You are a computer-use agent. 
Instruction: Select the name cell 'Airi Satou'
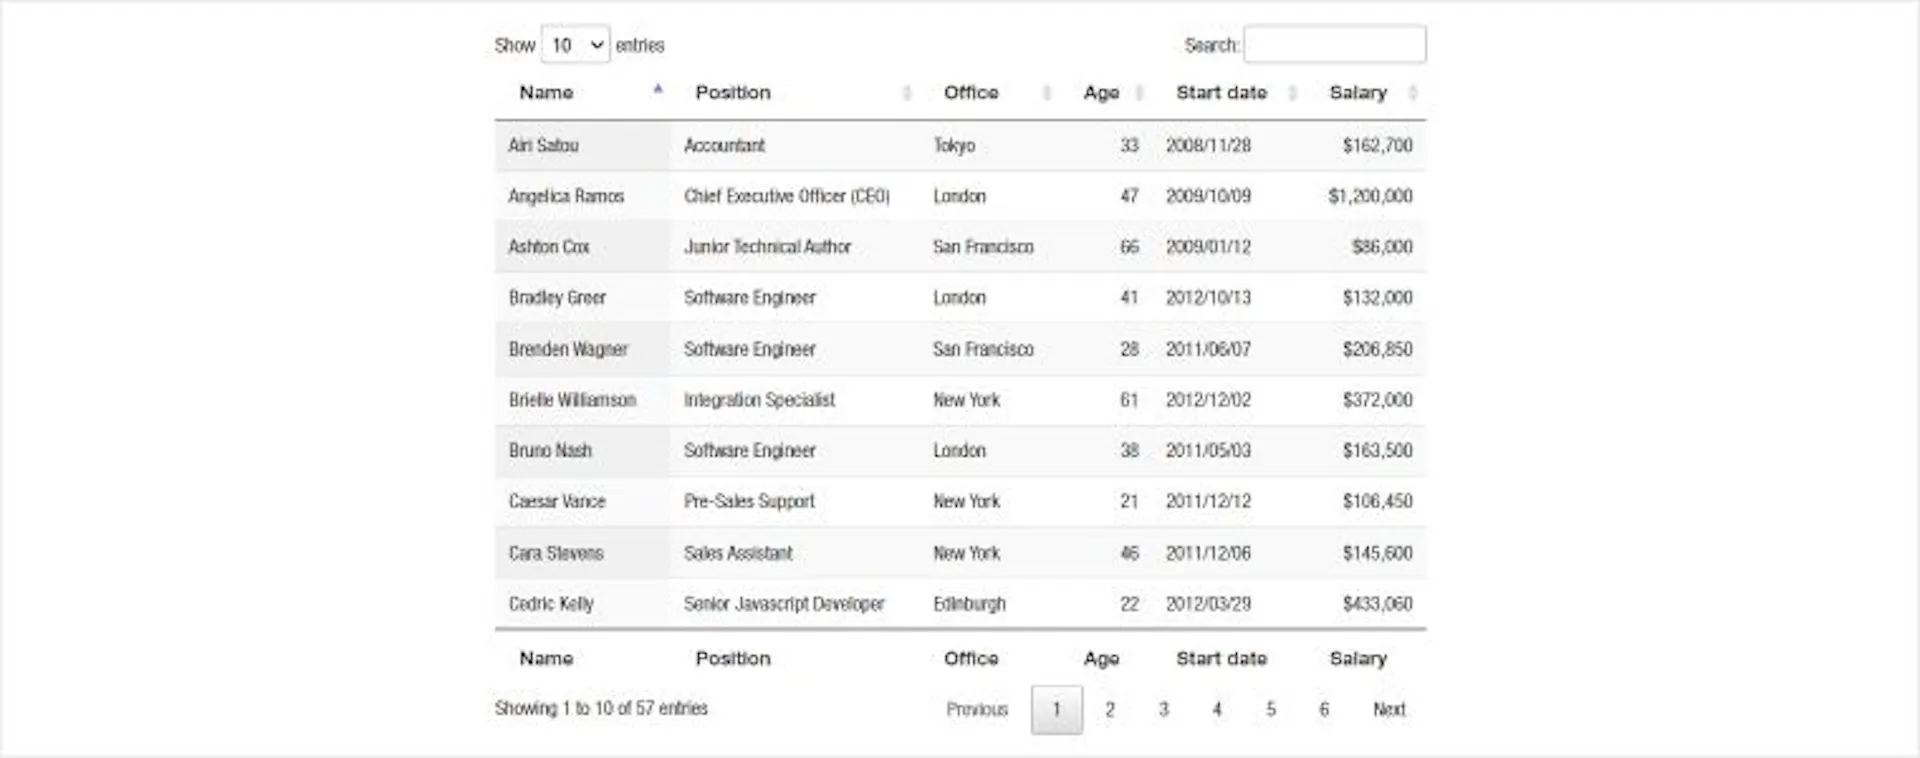coord(583,146)
